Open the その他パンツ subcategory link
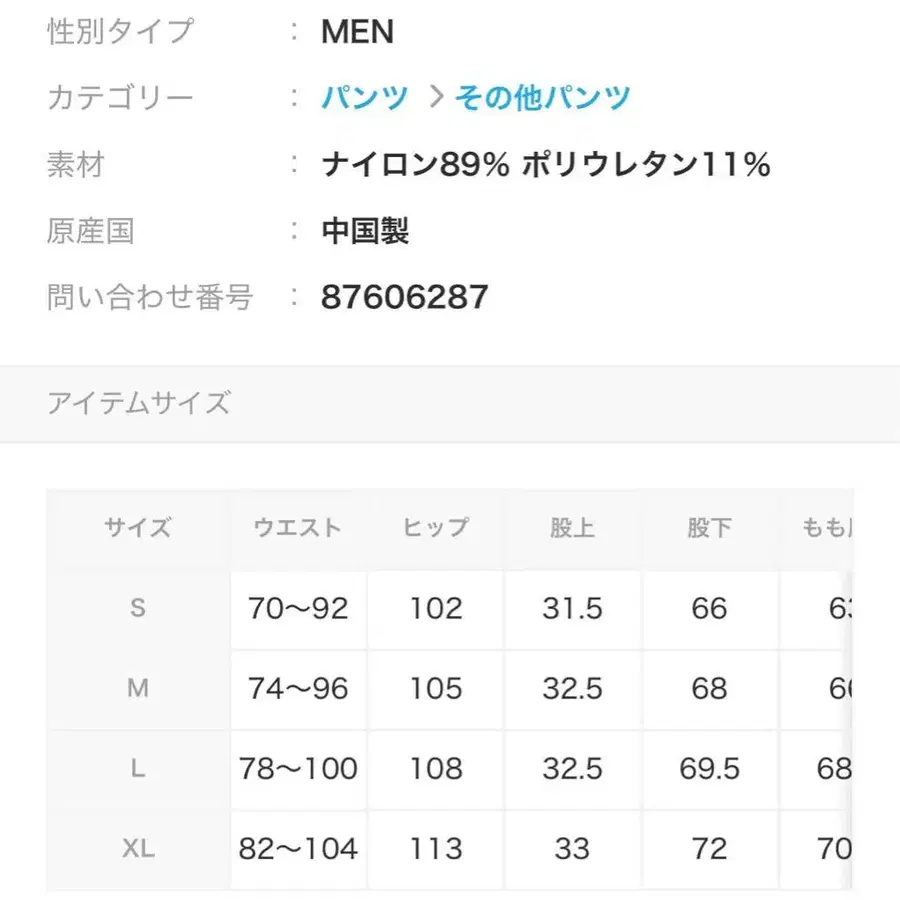This screenshot has height=900, width=900. click(x=541, y=96)
